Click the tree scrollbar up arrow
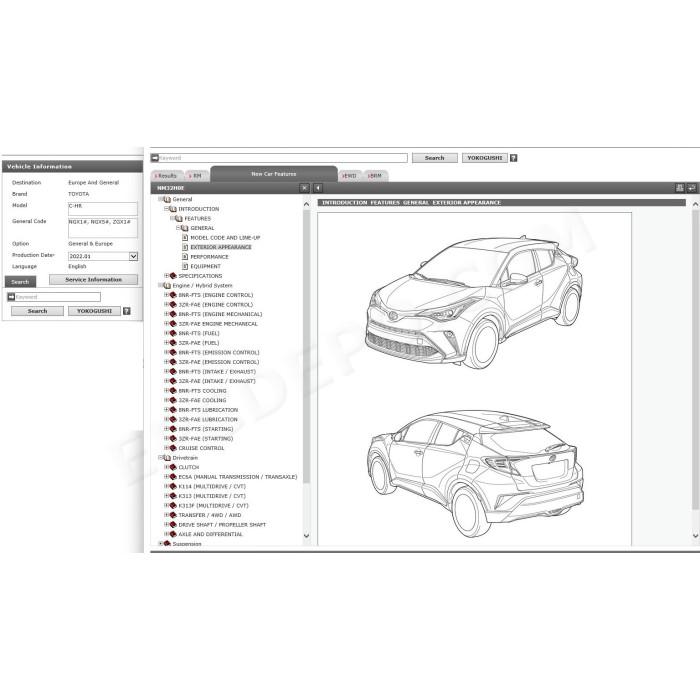The height and width of the screenshot is (700, 700). (x=306, y=204)
